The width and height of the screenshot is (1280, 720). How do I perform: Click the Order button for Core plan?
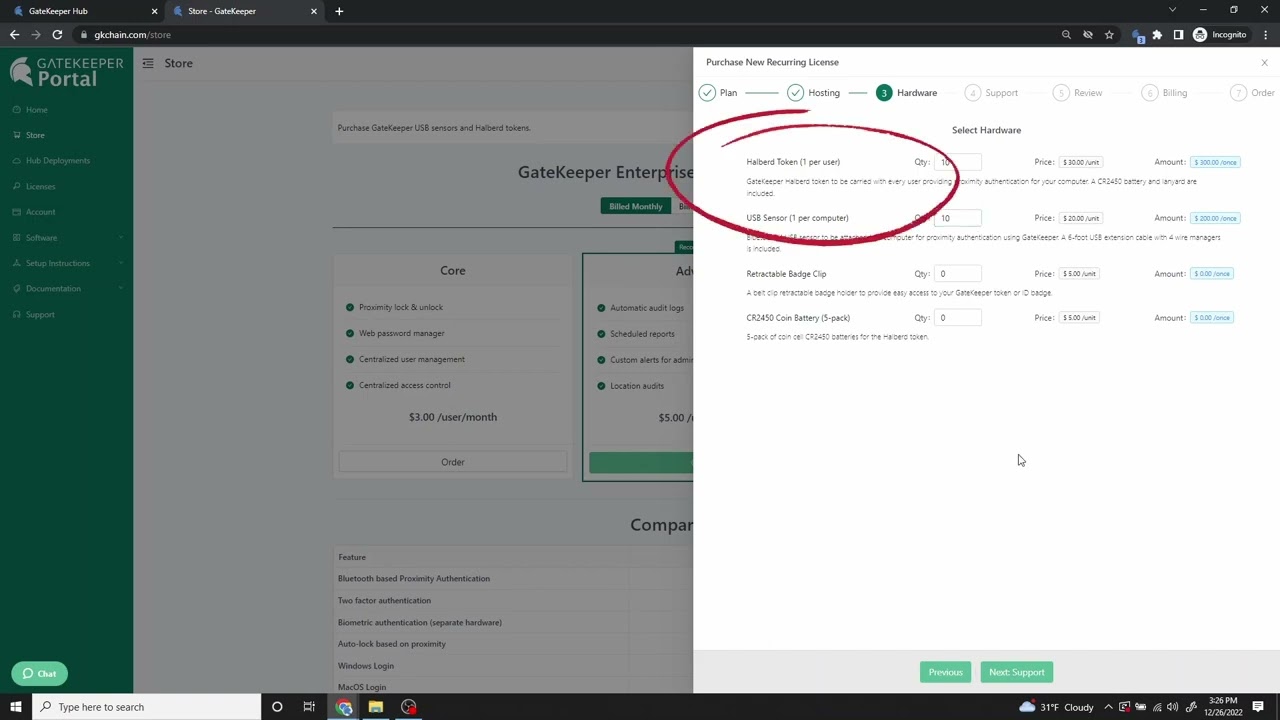click(453, 462)
